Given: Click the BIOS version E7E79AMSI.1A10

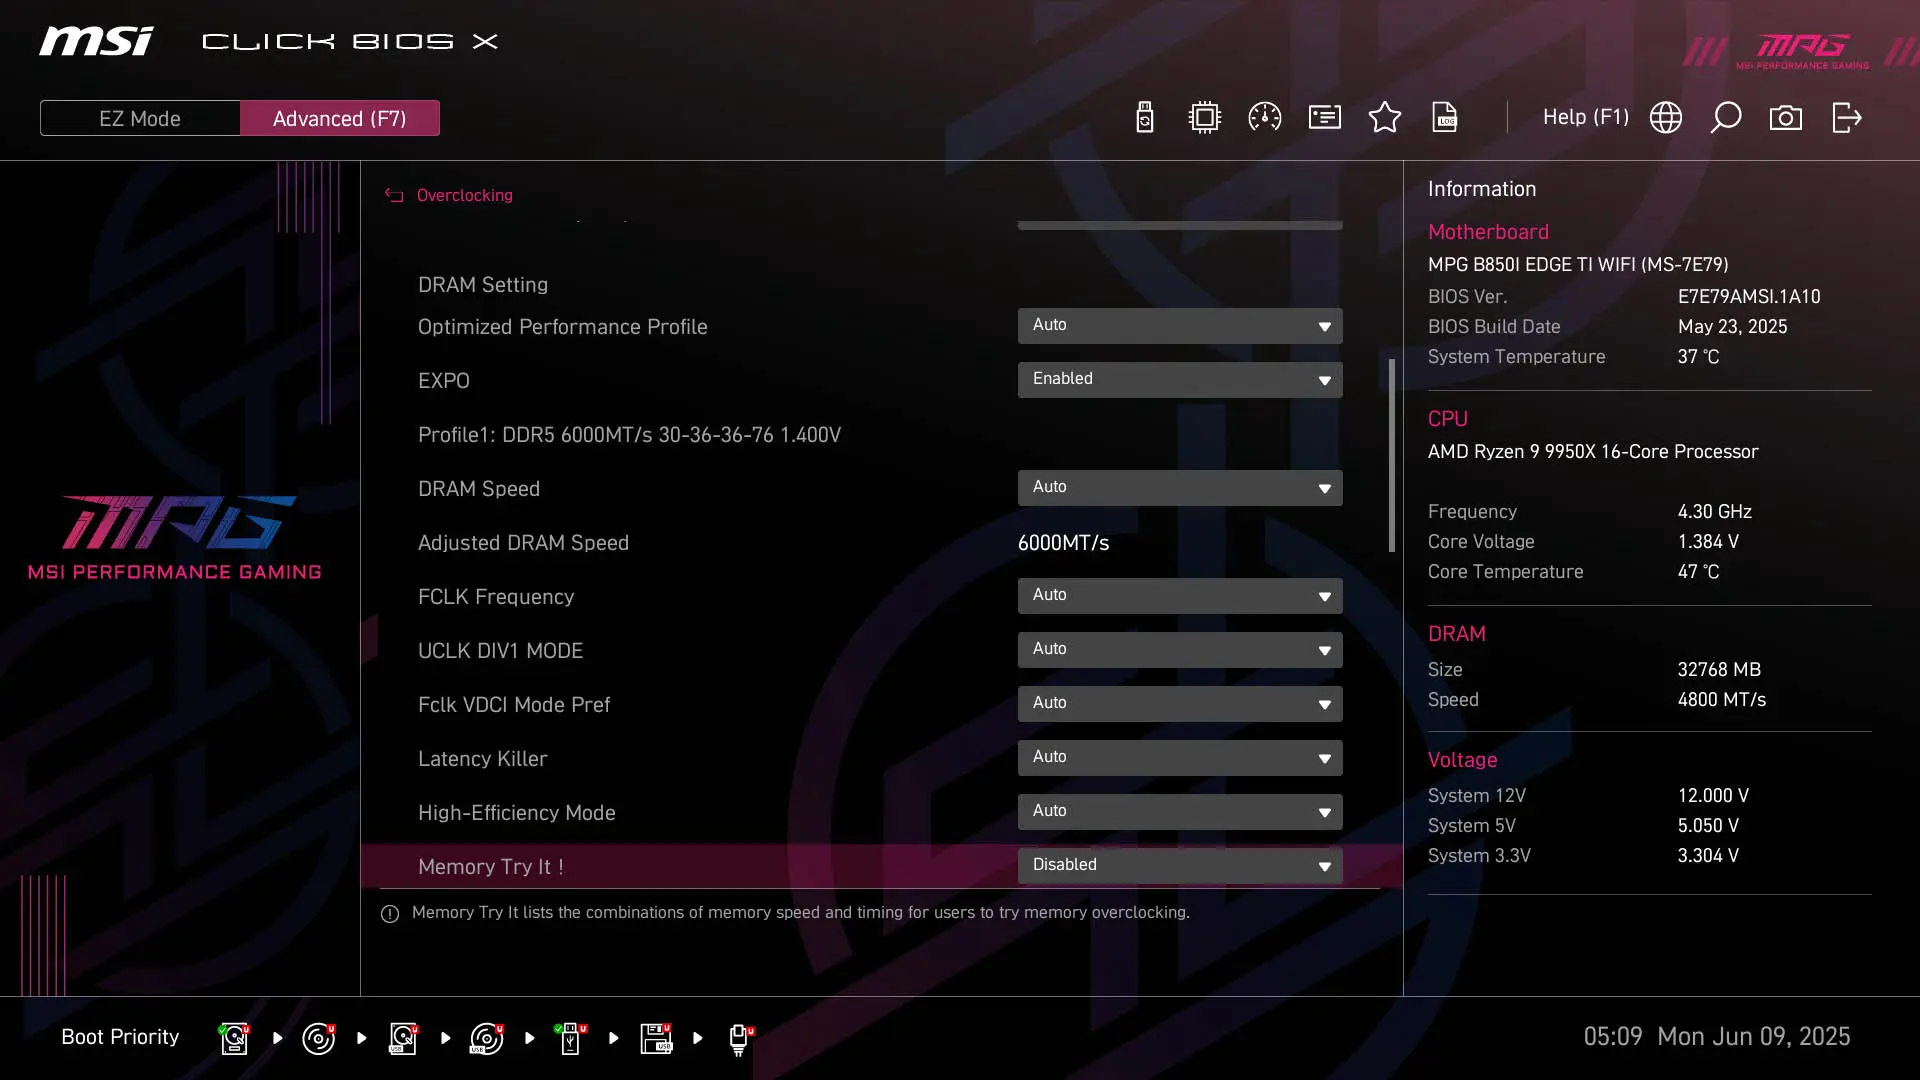Looking at the screenshot, I should 1749,297.
